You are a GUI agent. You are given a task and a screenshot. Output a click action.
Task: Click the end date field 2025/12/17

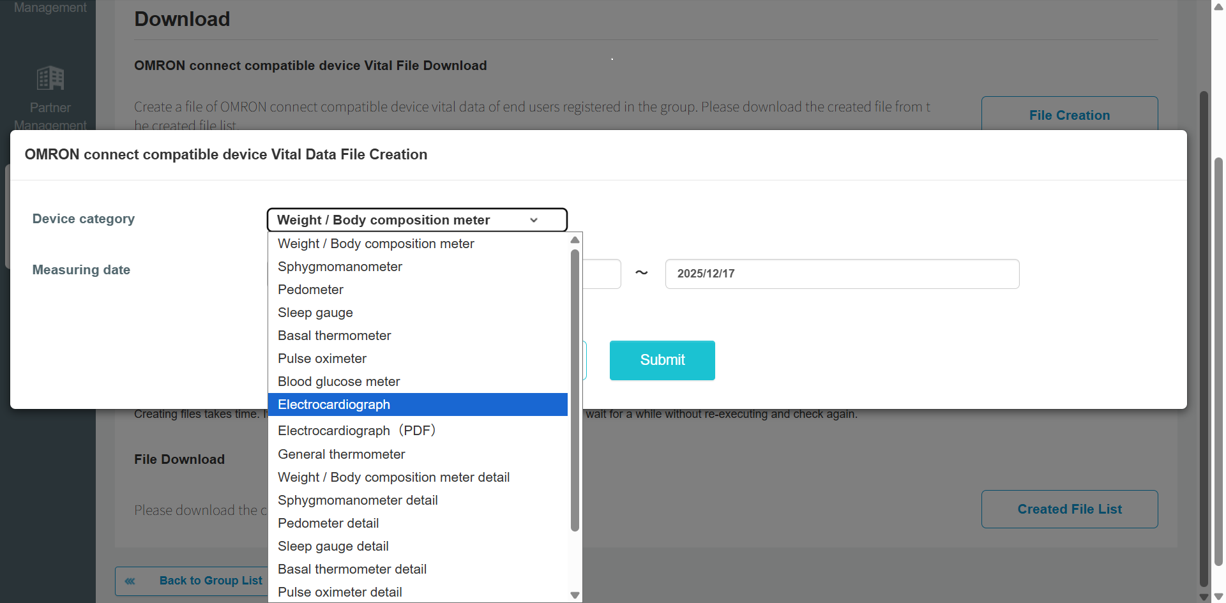[x=842, y=274]
